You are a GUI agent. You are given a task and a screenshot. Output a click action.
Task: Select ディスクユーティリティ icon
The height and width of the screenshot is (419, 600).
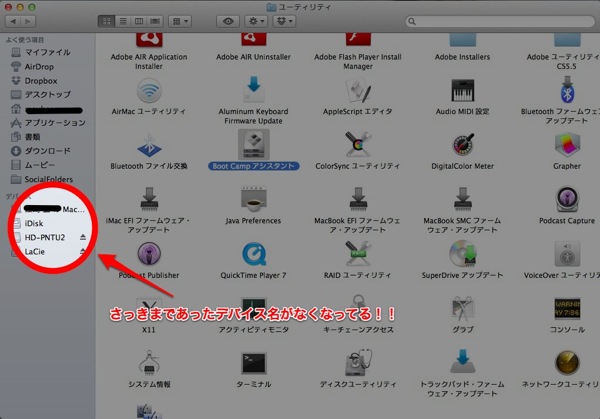coord(358,363)
